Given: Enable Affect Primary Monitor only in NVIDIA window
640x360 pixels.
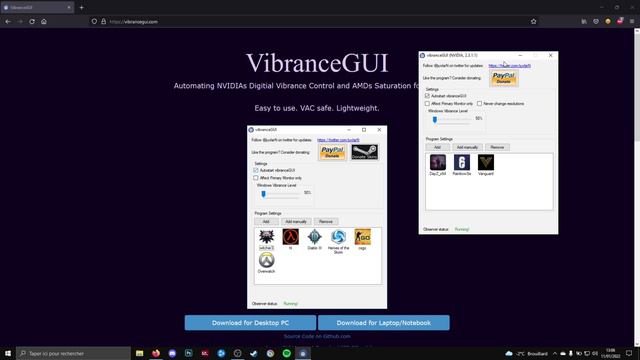Looking at the screenshot, I should tap(427, 104).
